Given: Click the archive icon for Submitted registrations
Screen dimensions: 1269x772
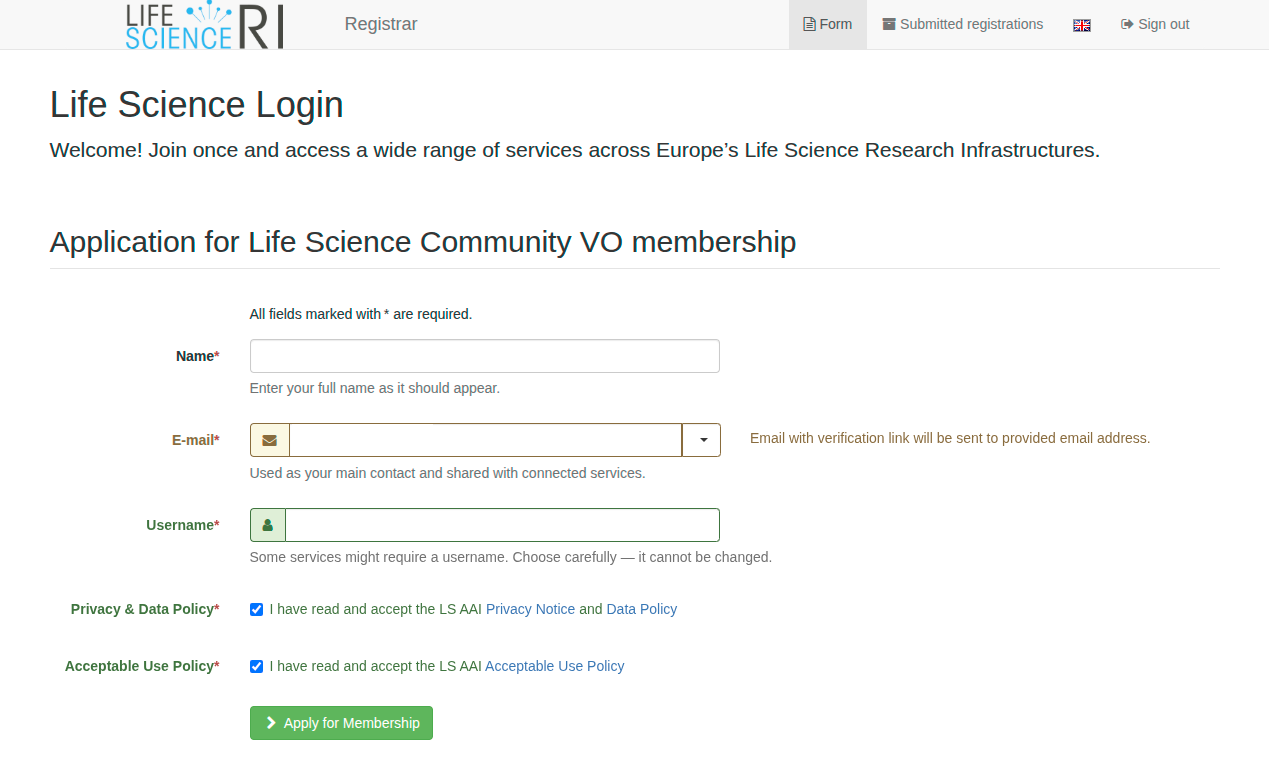Looking at the screenshot, I should [888, 24].
